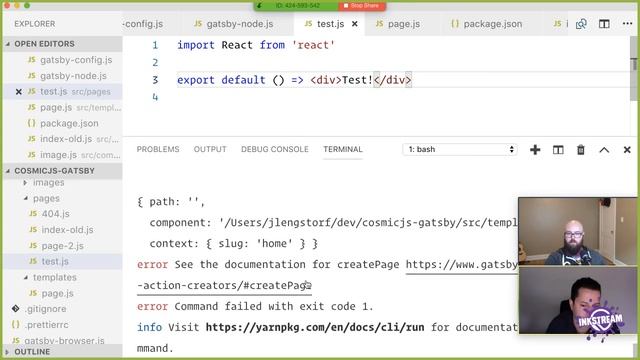The height and width of the screenshot is (360, 640).
Task: Open page-2.js in the pages folder
Action: [x=62, y=246]
